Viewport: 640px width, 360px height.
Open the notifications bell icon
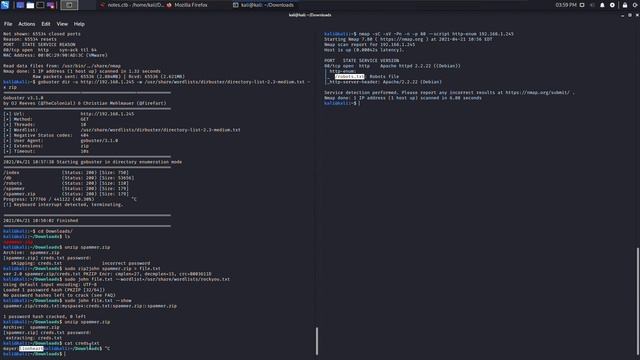[x=602, y=5]
